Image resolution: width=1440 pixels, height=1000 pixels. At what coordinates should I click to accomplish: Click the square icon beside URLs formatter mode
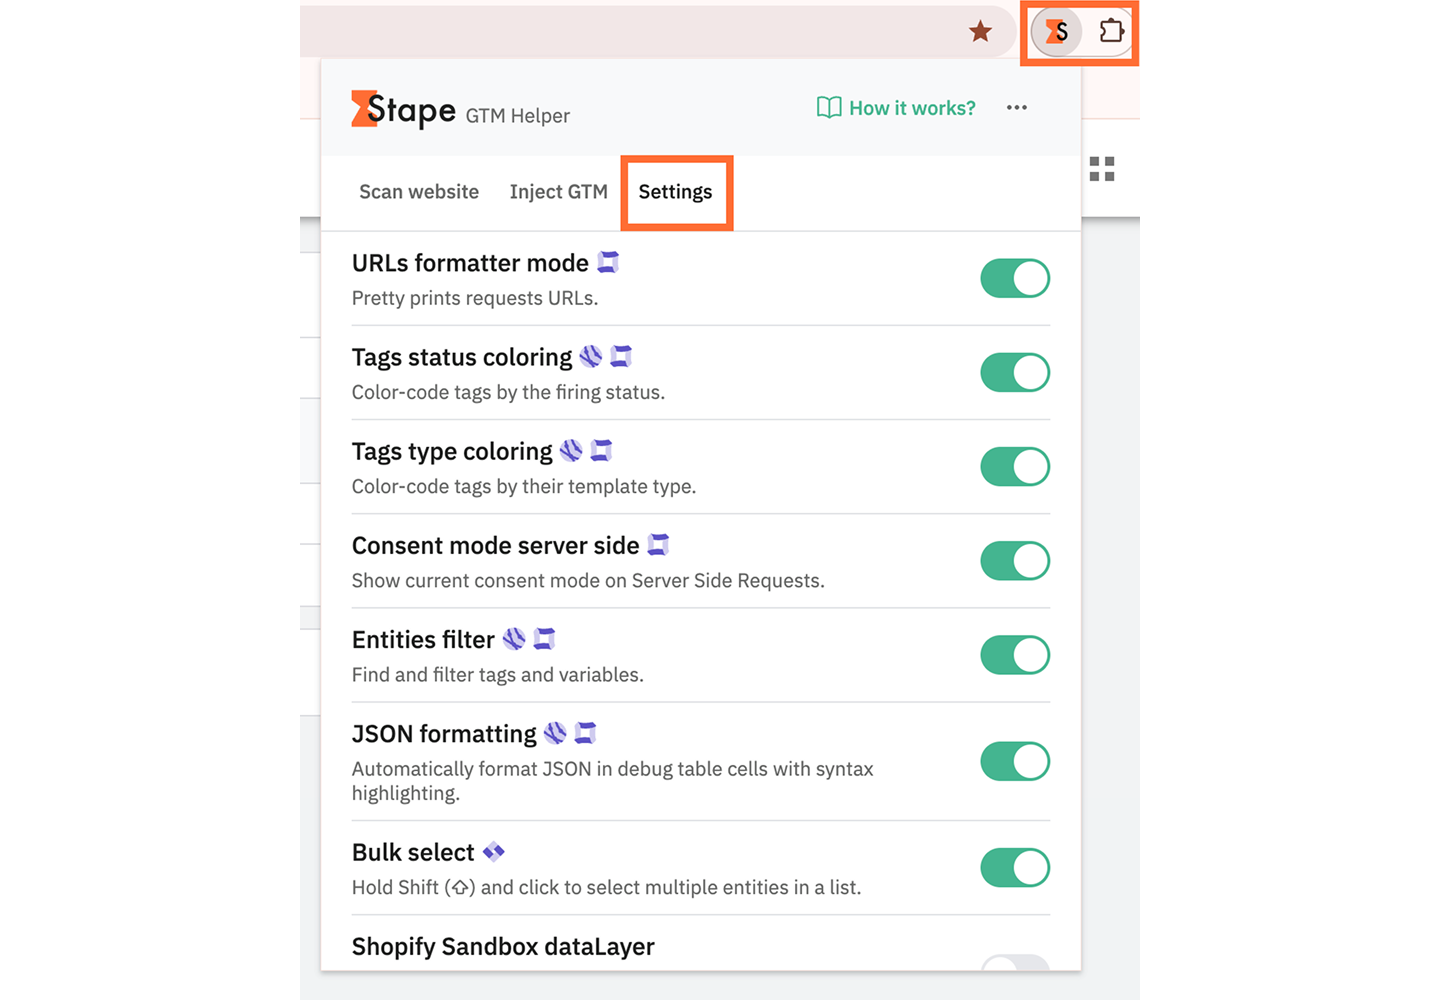click(608, 262)
